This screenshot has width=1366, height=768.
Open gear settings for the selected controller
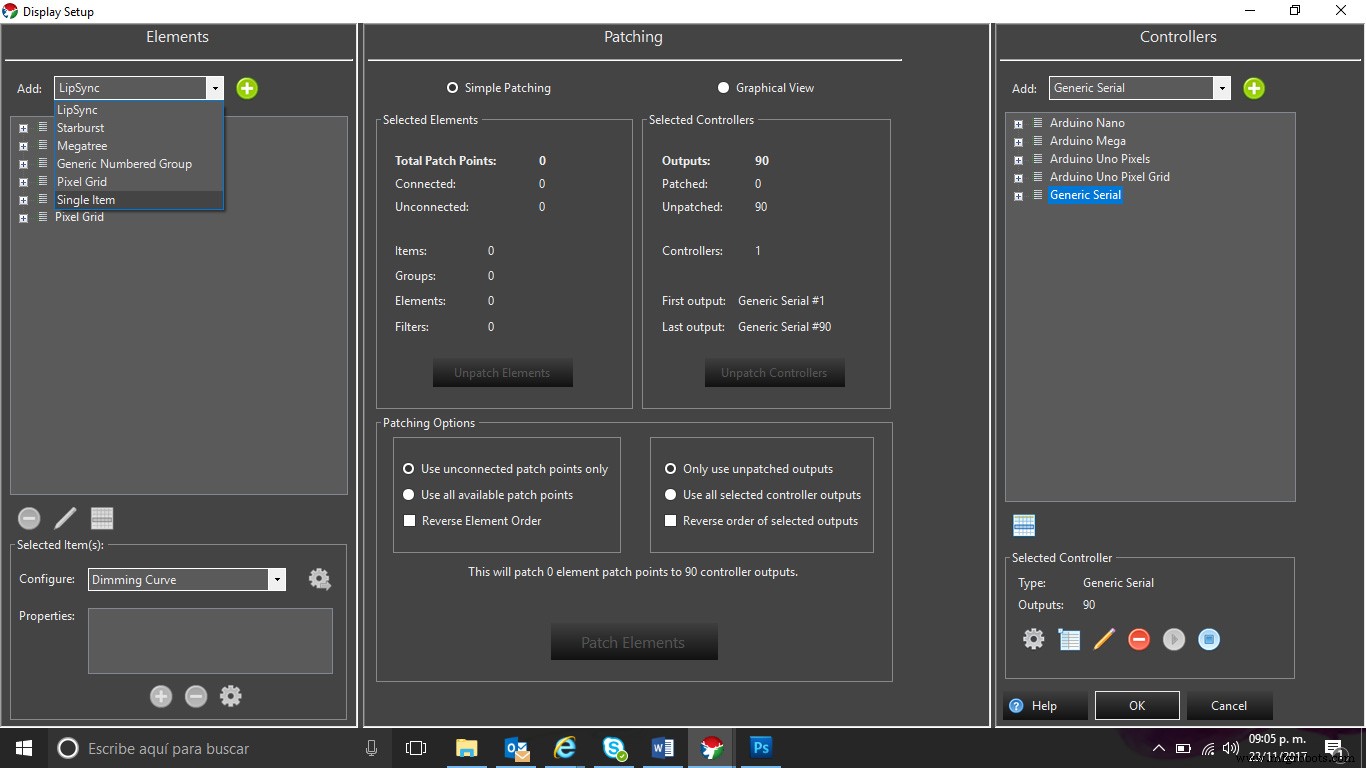click(1033, 639)
